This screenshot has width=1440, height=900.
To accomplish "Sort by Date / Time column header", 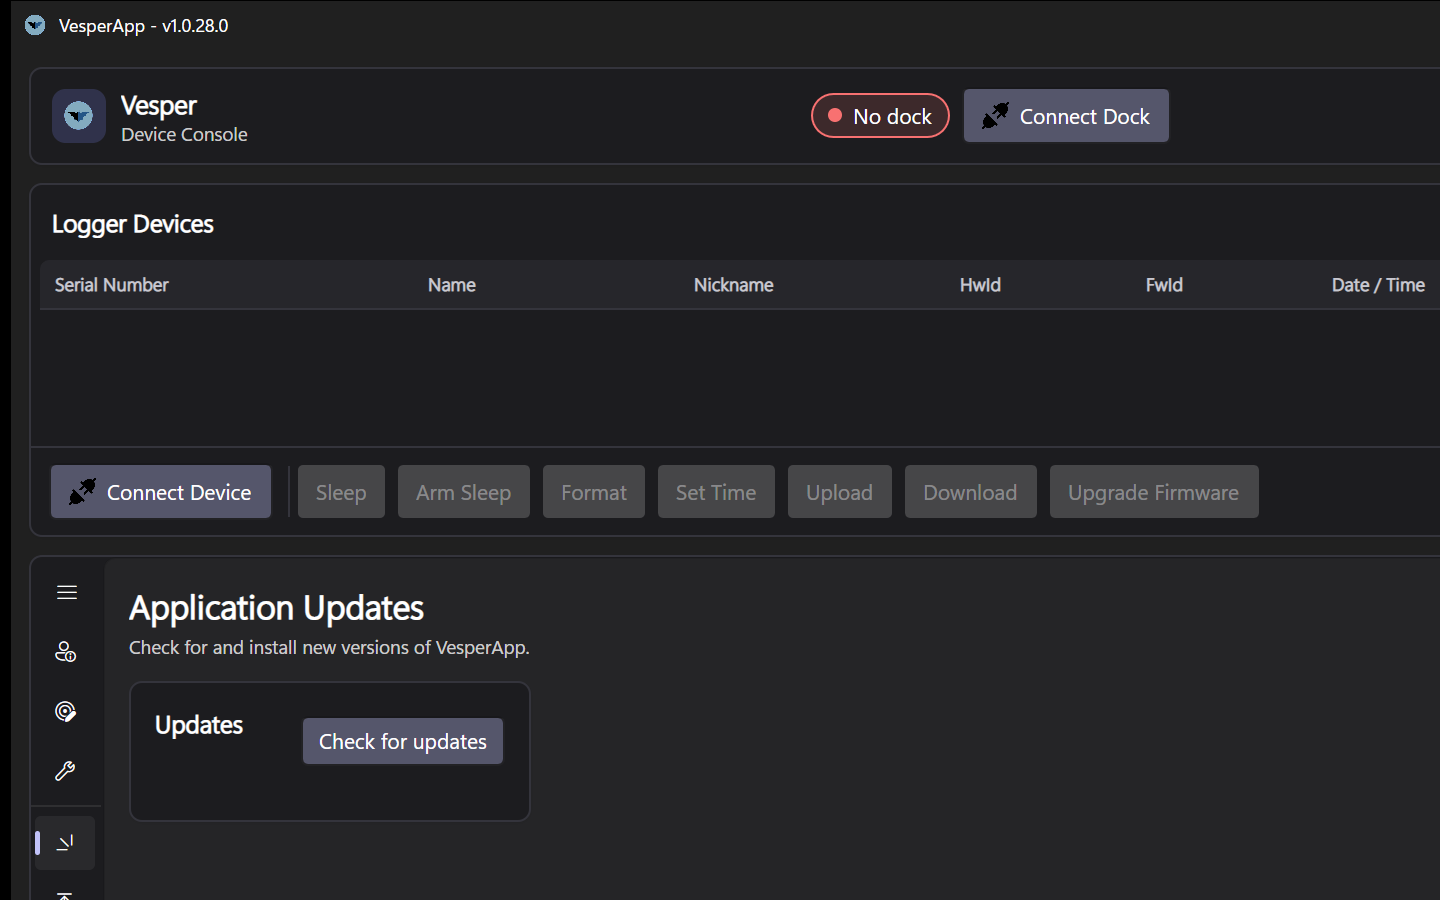I will pyautogui.click(x=1378, y=285).
